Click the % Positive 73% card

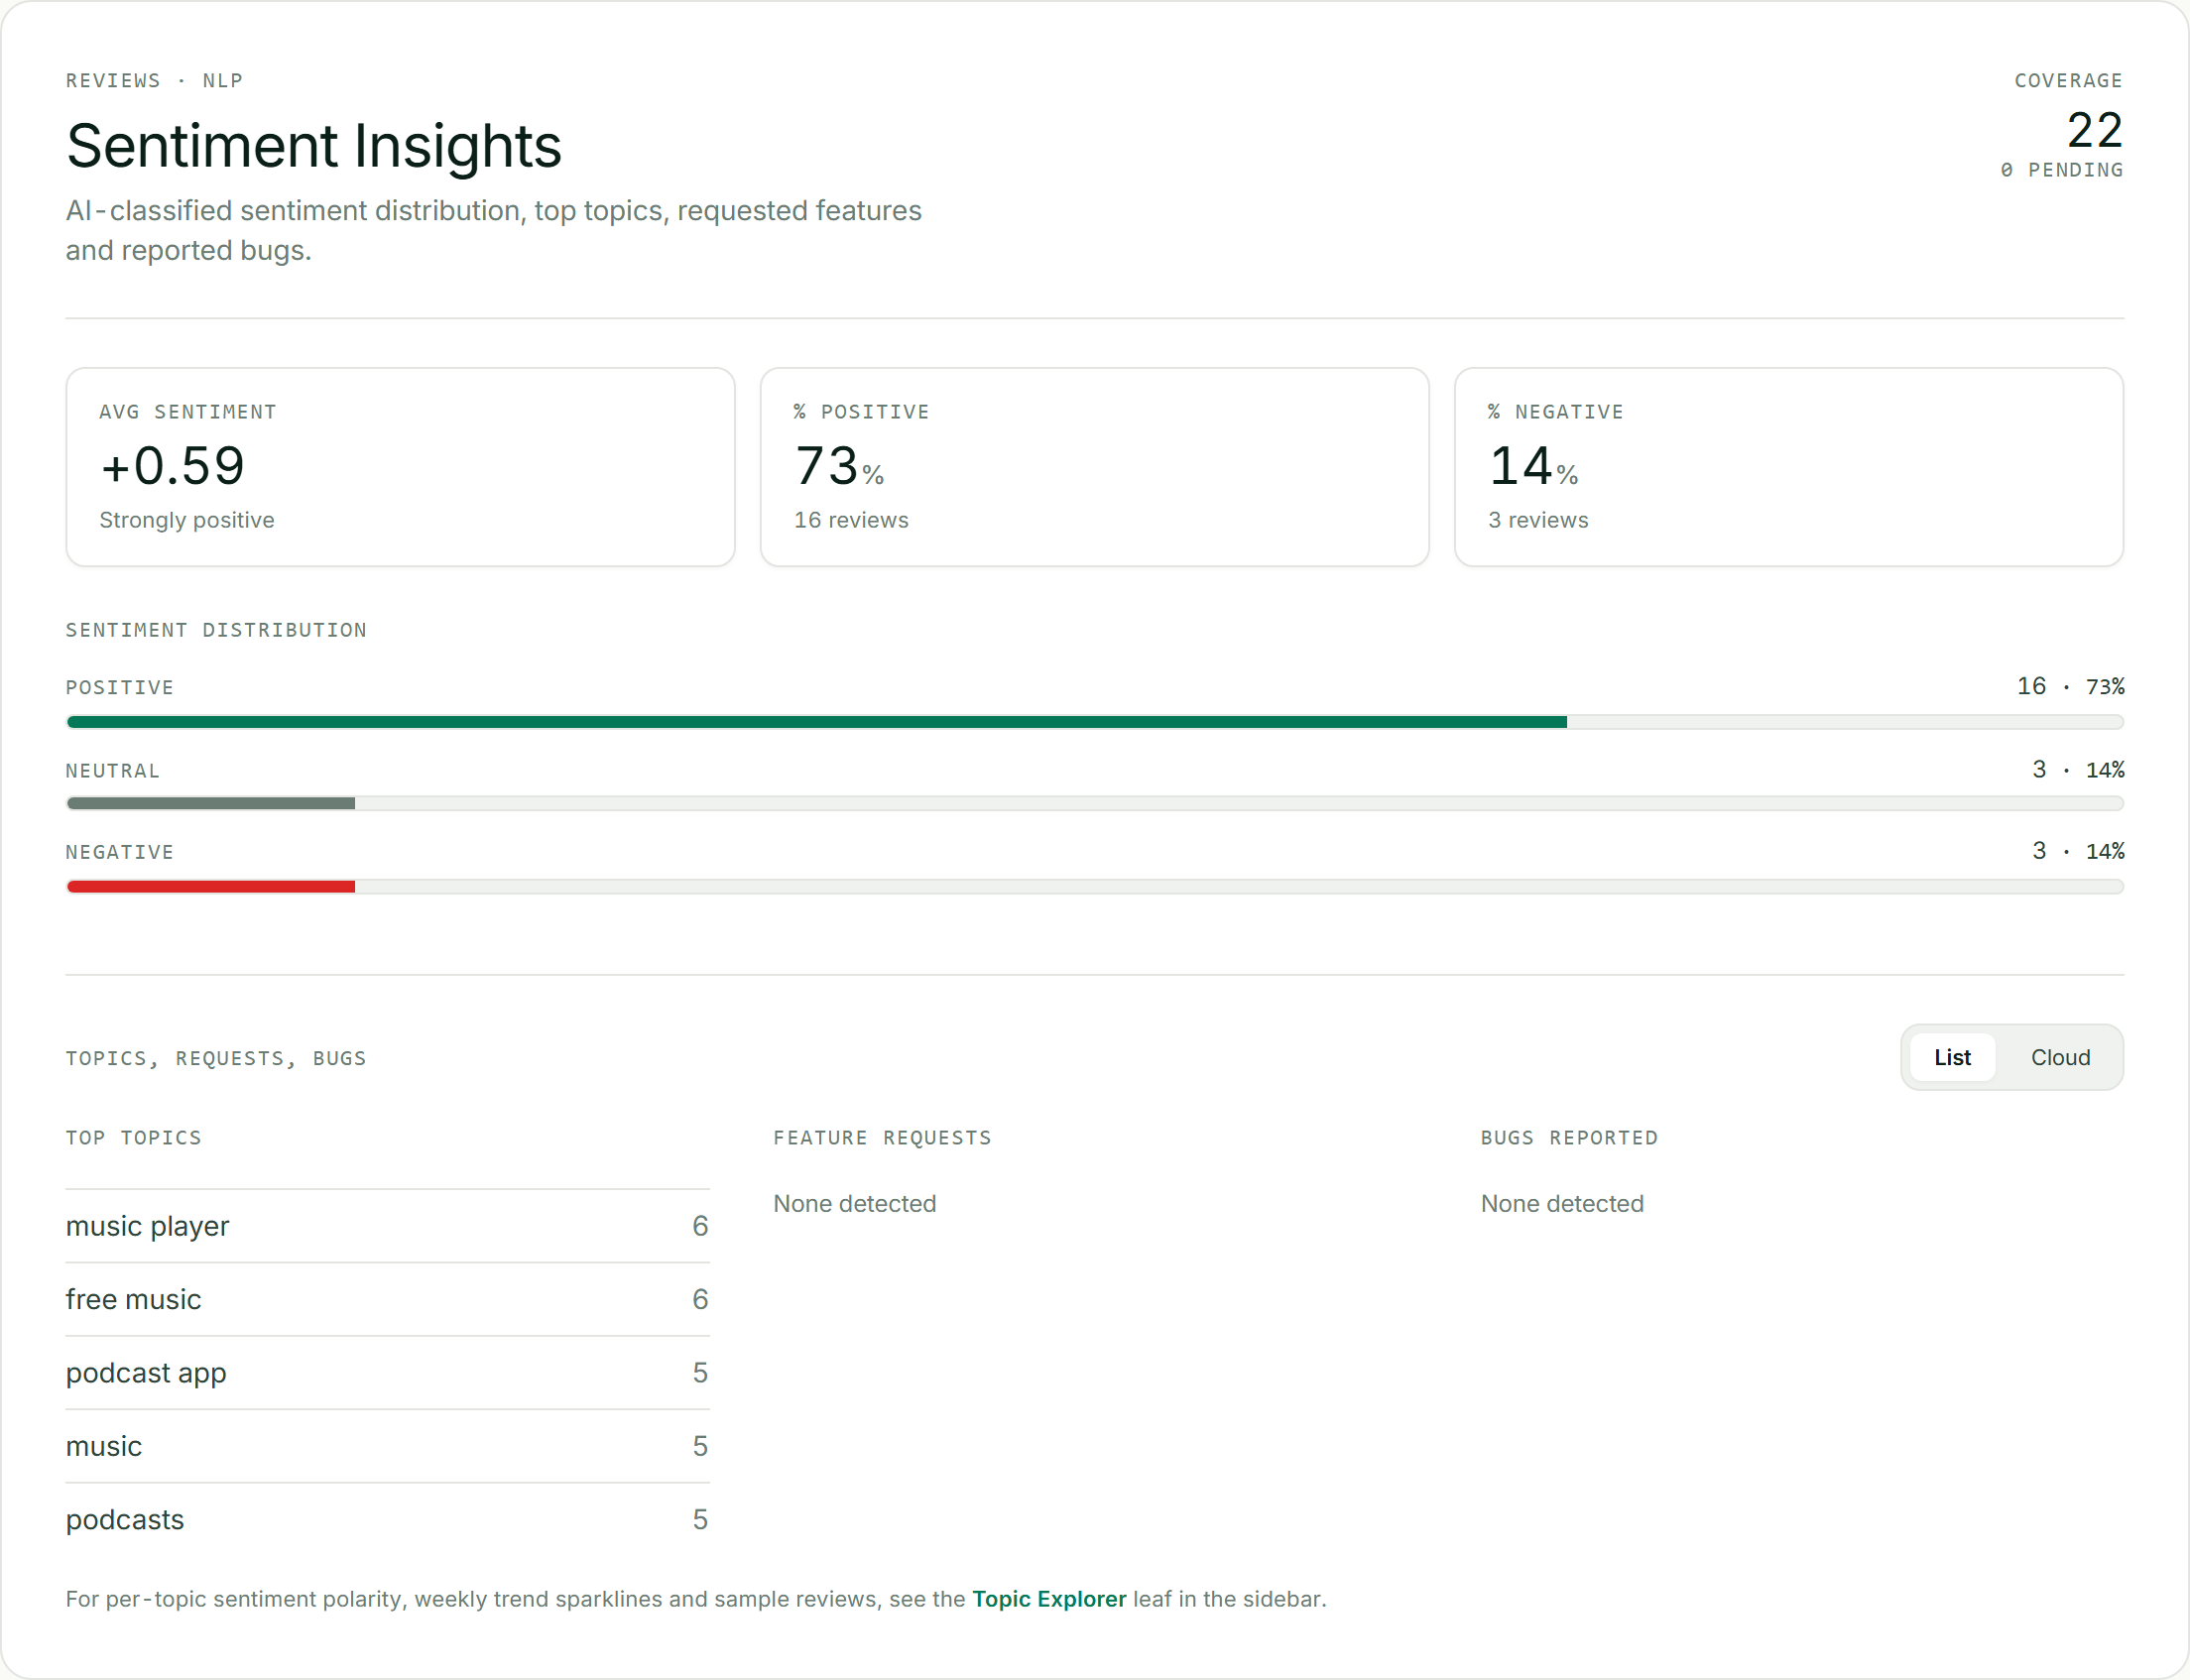(x=1094, y=467)
